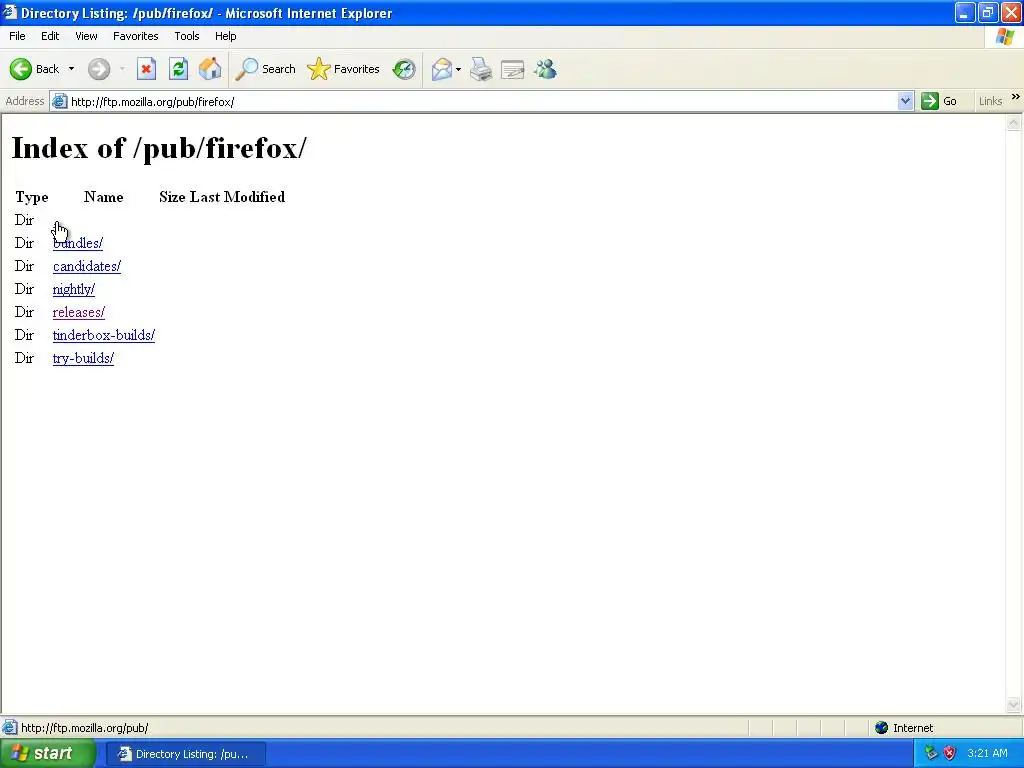Screen dimensions: 1024x768
Task: Open the try-builds/ directory link
Action: [84, 358]
